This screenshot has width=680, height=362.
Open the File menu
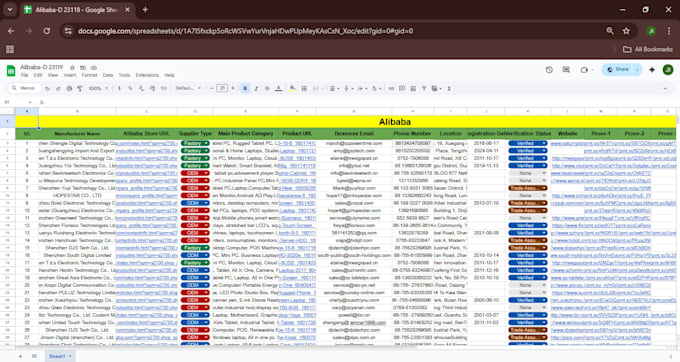coord(25,75)
